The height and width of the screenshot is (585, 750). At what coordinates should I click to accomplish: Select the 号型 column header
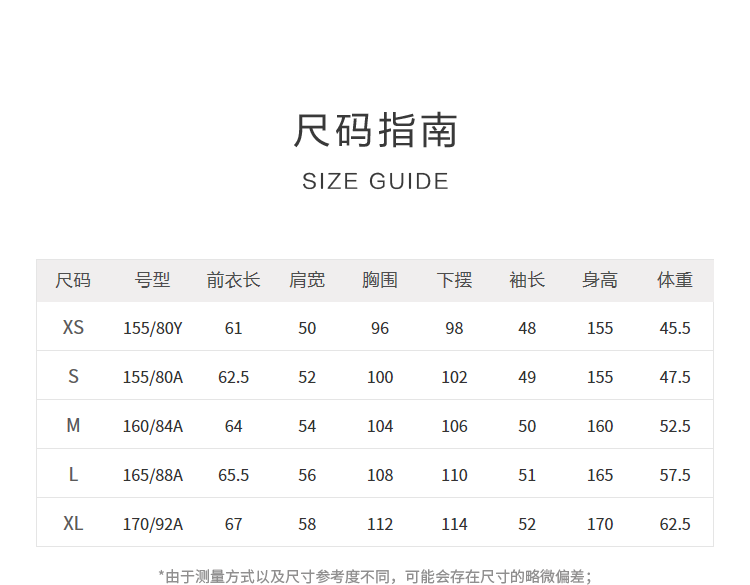[x=153, y=280]
